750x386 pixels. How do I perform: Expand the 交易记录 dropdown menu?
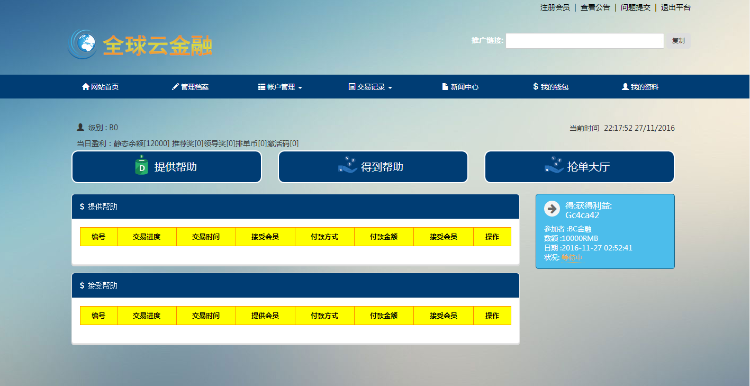click(370, 87)
